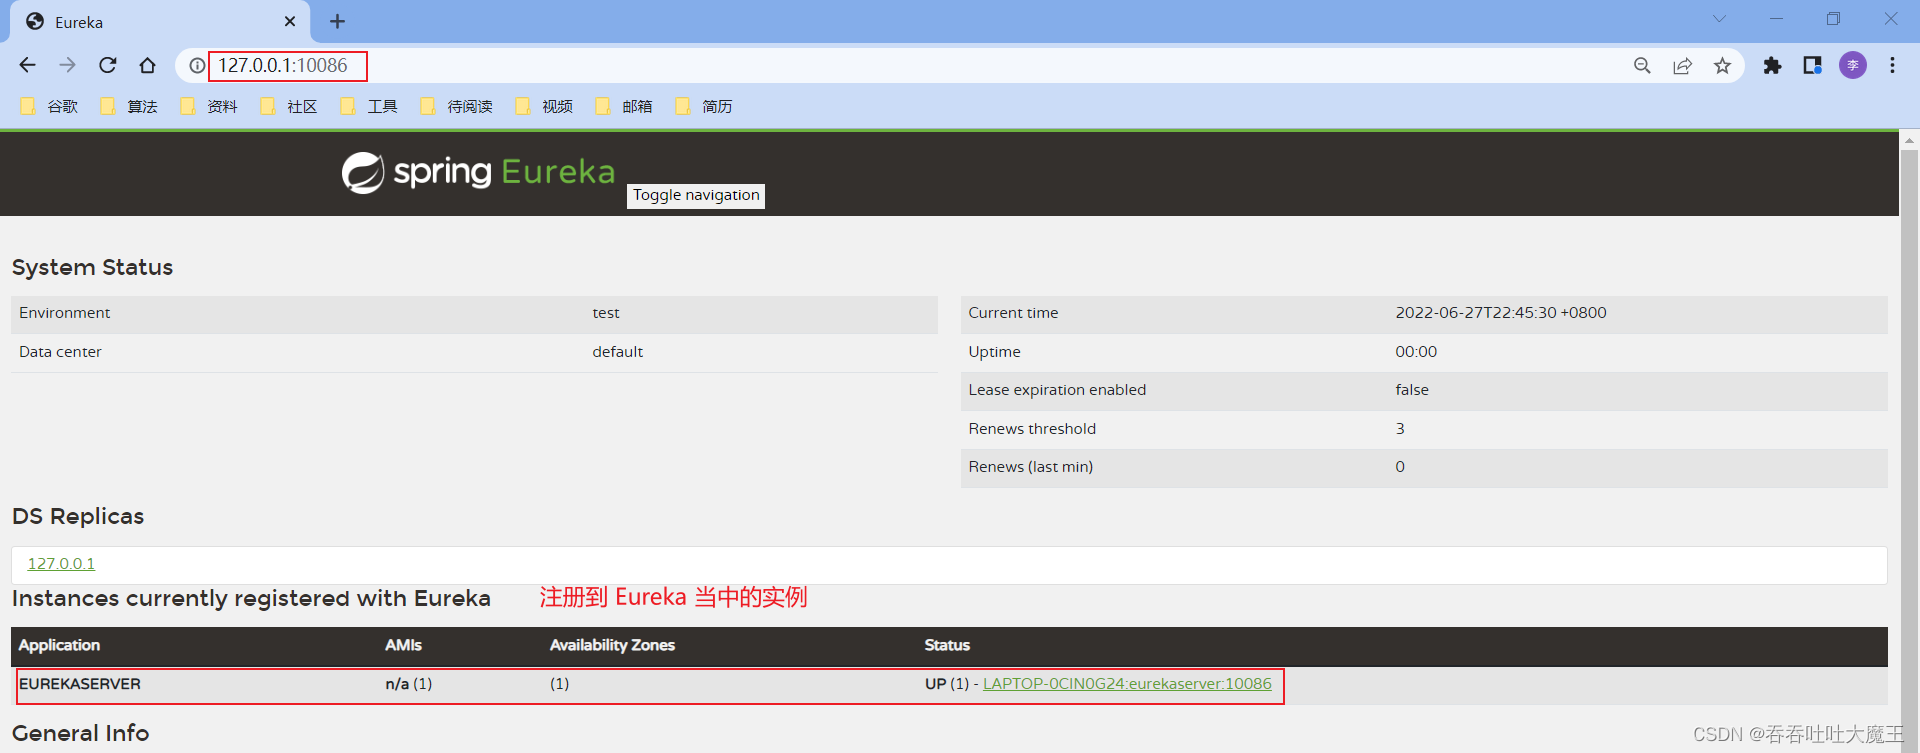Open the profile avatar menu
1920x753 pixels.
[1853, 65]
